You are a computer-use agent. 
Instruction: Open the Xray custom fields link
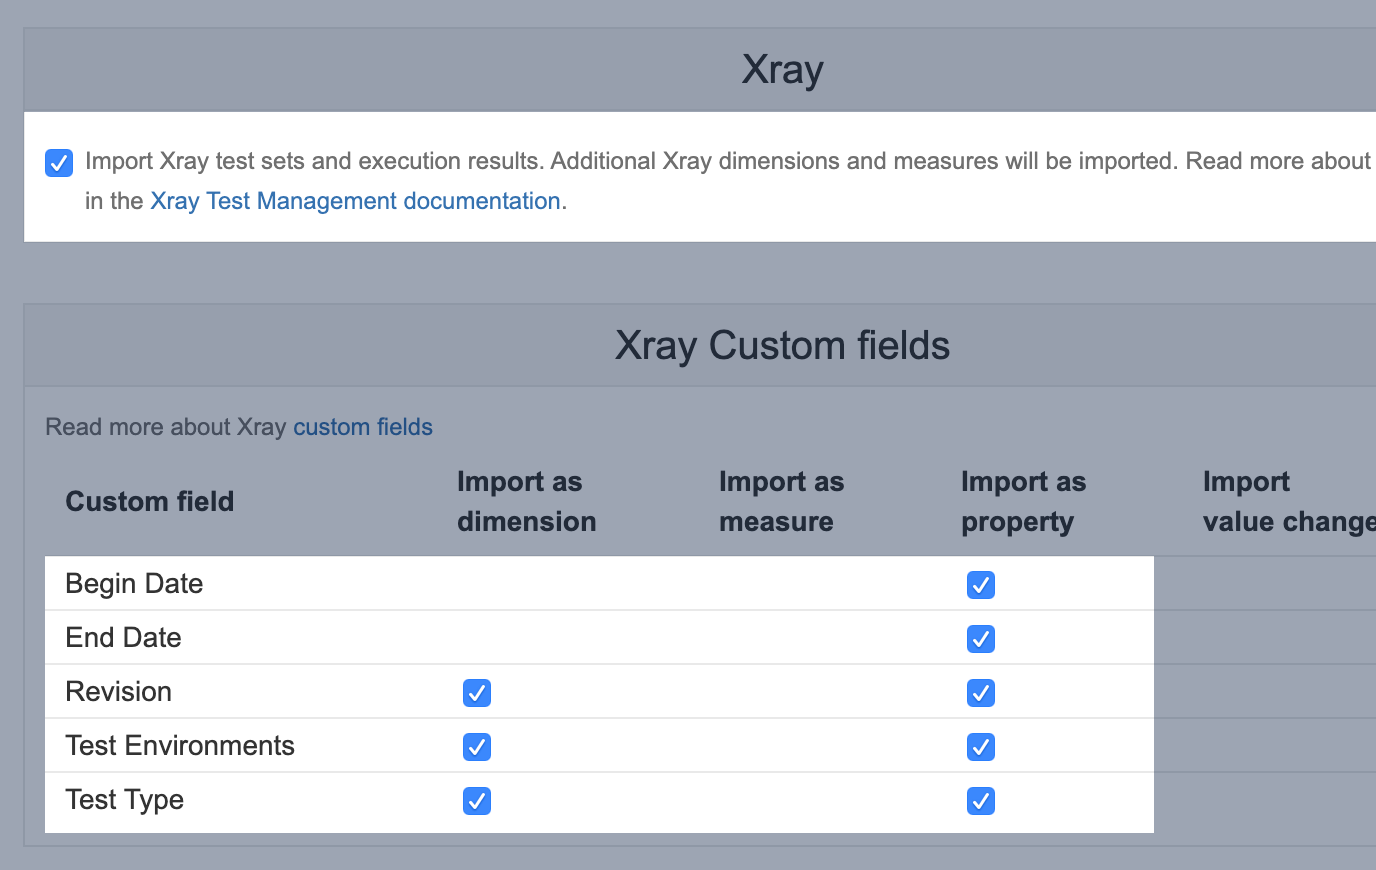[x=363, y=427]
